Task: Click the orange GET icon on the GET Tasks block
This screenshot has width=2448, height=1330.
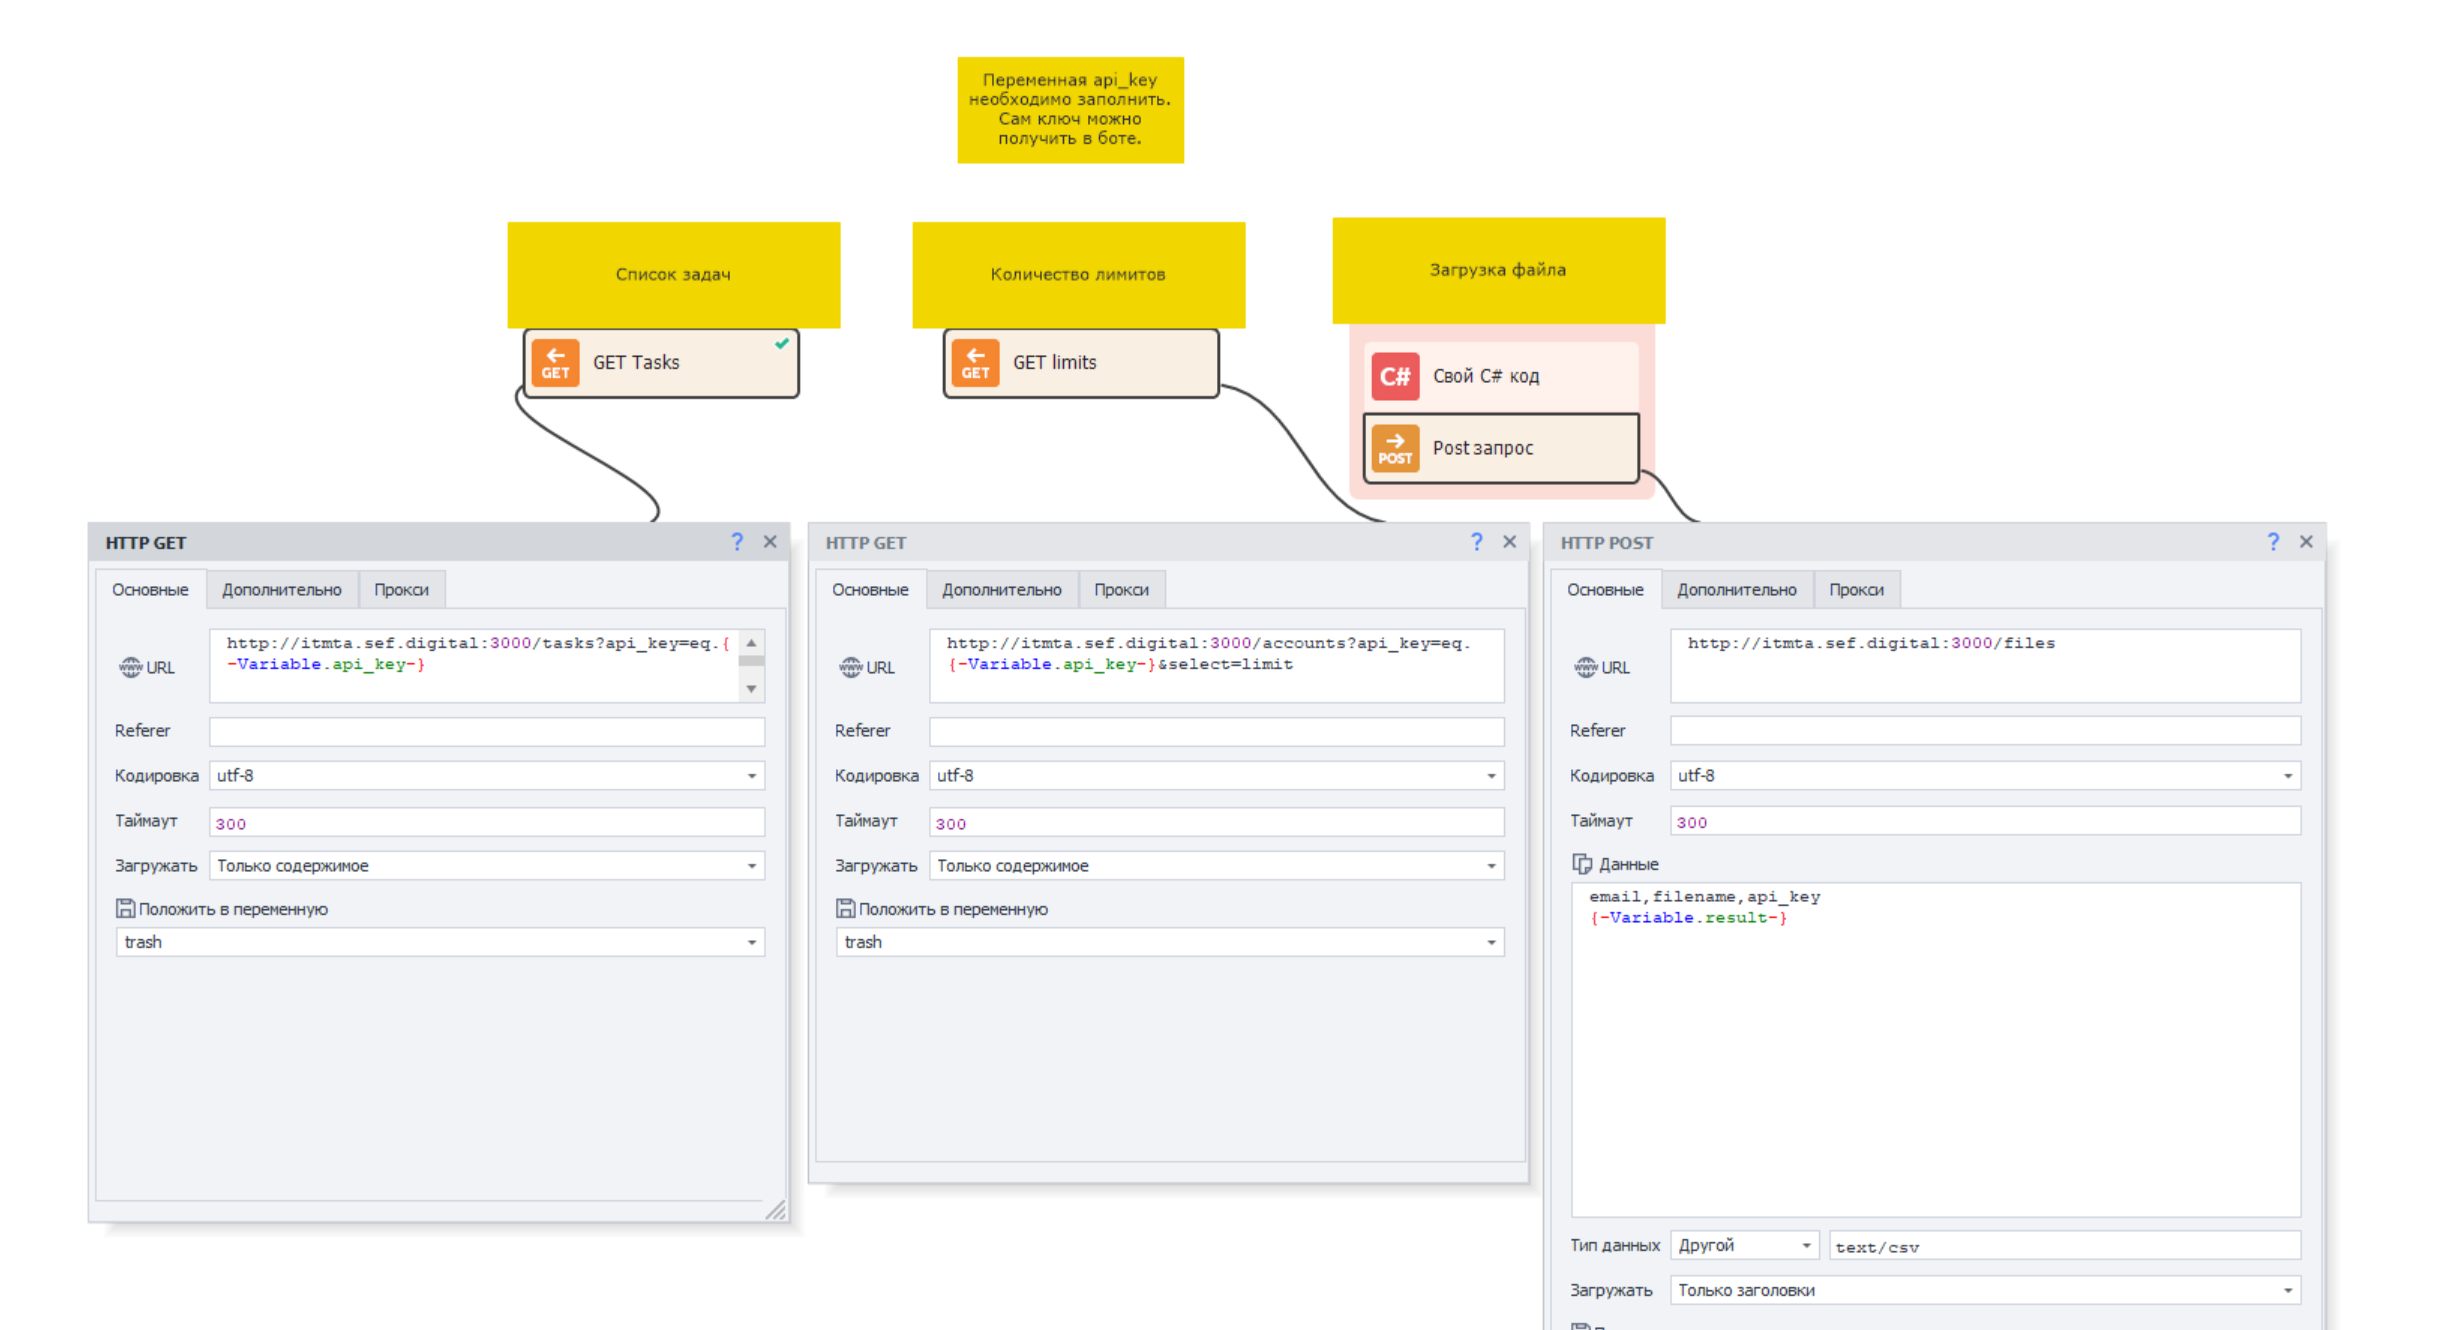Action: [555, 363]
